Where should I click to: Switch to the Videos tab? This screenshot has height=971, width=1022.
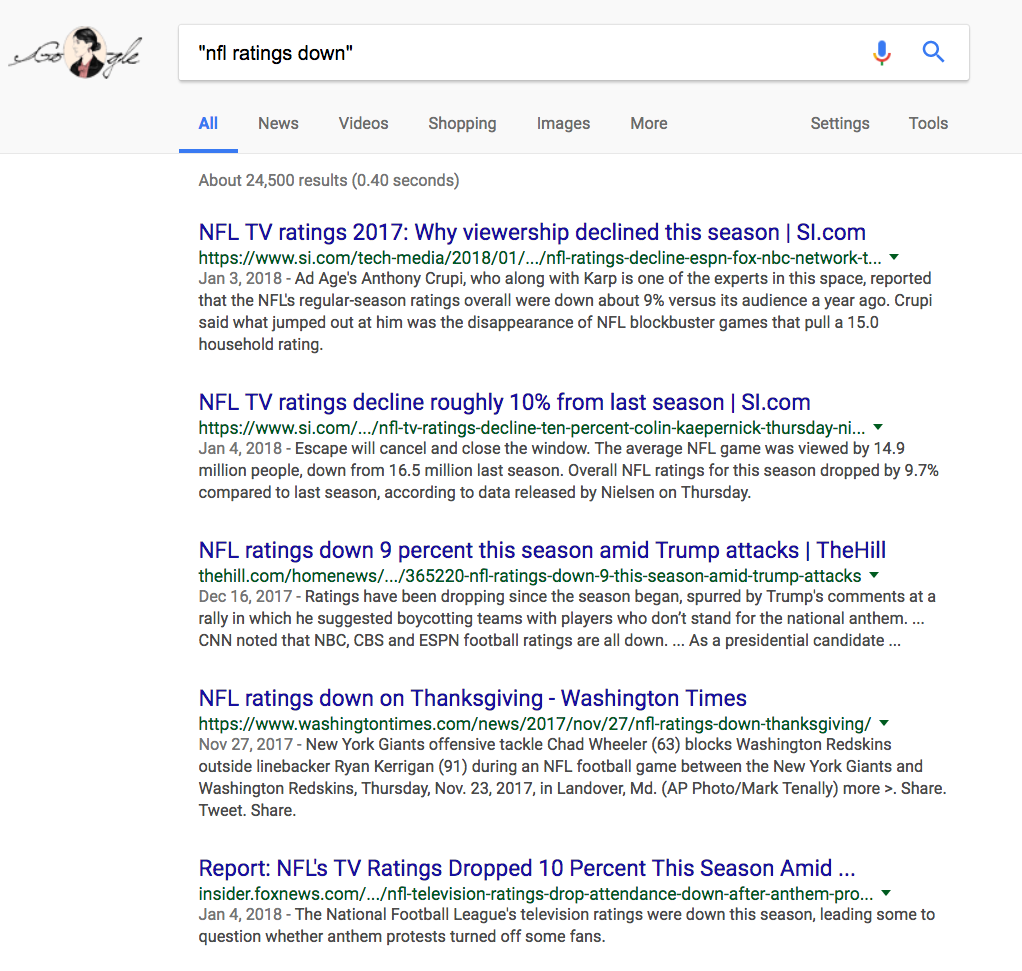(x=363, y=123)
